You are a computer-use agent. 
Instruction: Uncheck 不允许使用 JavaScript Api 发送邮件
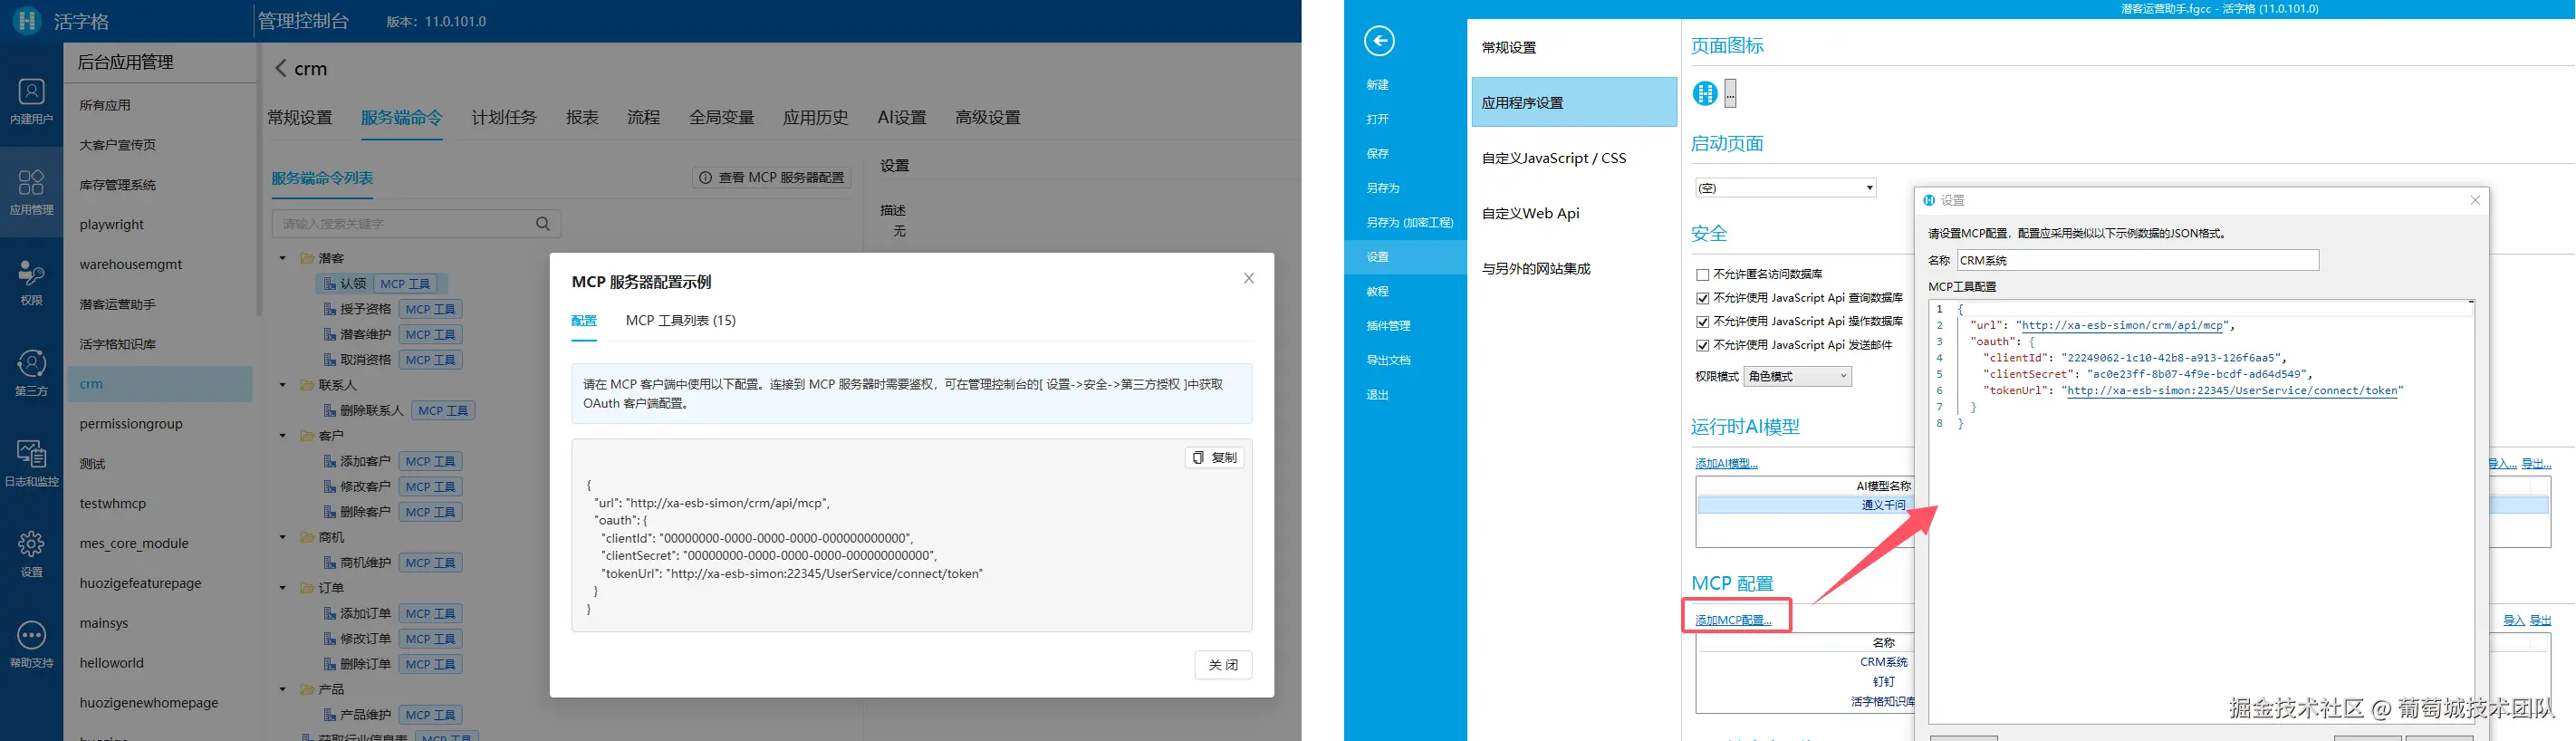(1702, 345)
